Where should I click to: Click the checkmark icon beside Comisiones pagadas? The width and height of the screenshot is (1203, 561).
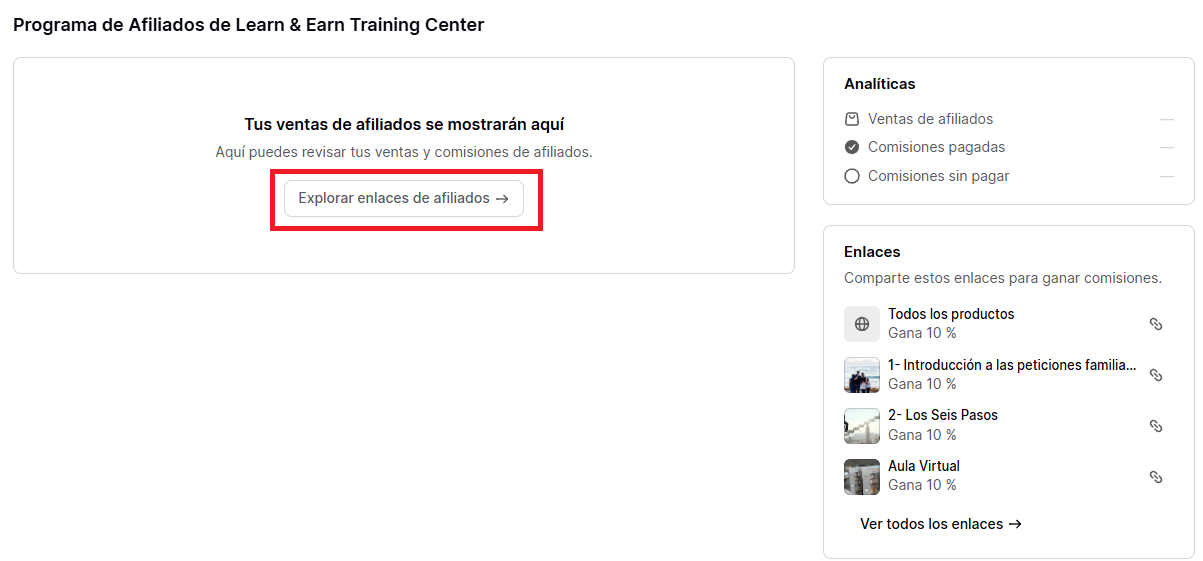click(x=852, y=147)
